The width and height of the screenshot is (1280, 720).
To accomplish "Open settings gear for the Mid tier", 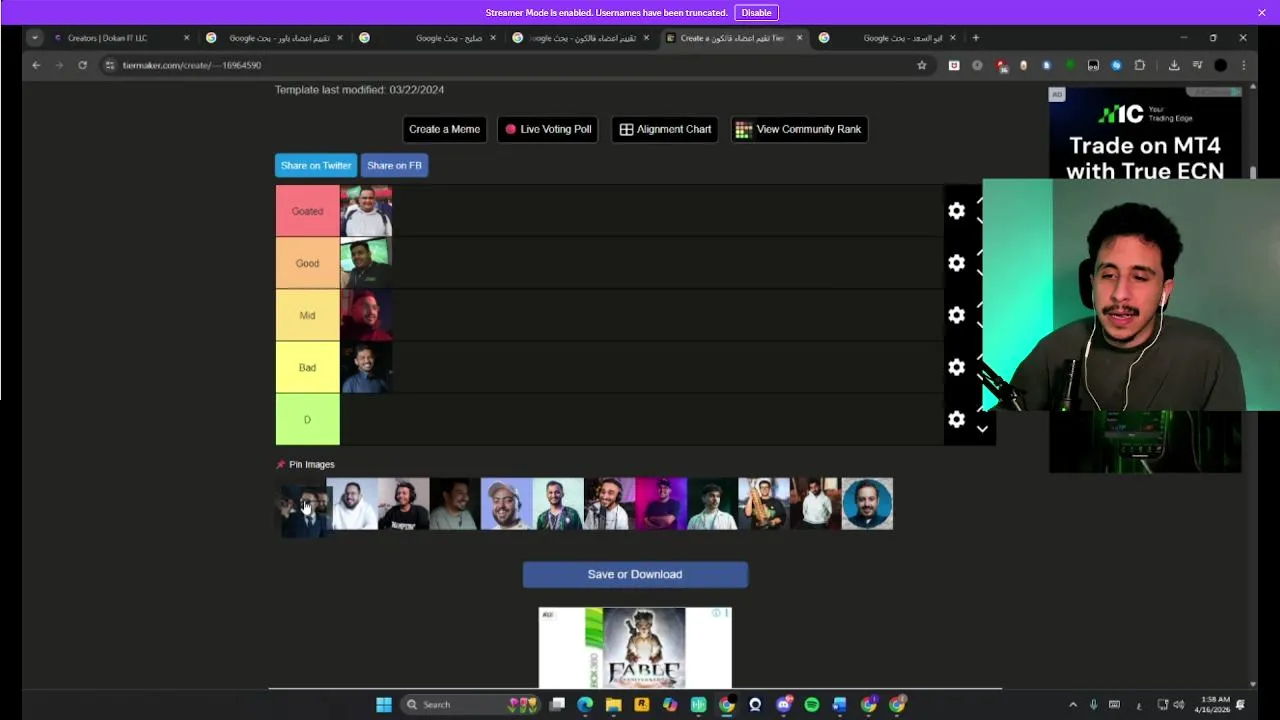I will point(956,315).
